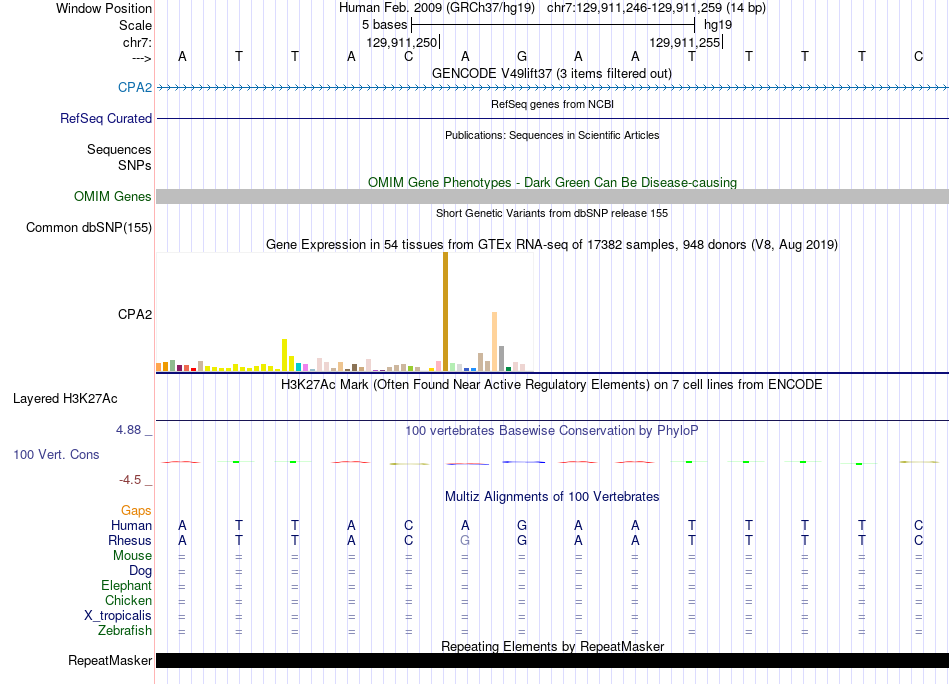Click the tallest dark gold GTEx expression bar
Image resolution: width=950 pixels, height=684 pixels.
point(445,311)
